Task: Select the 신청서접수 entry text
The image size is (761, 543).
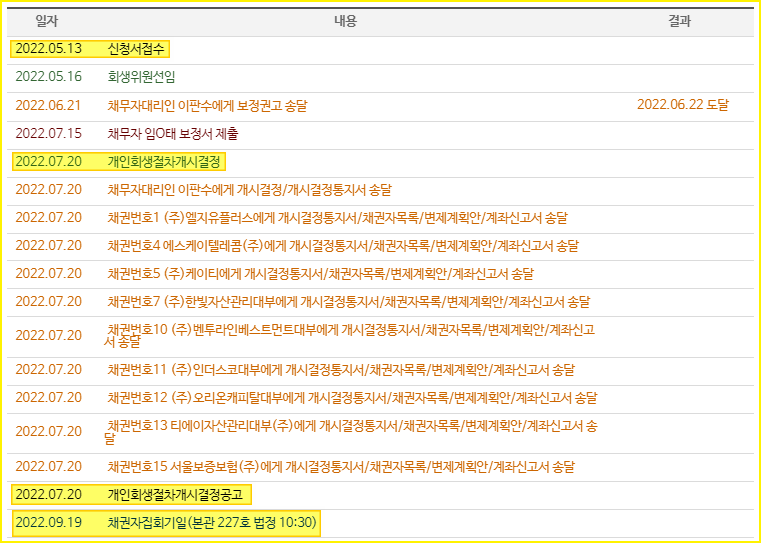Action: pos(136,49)
